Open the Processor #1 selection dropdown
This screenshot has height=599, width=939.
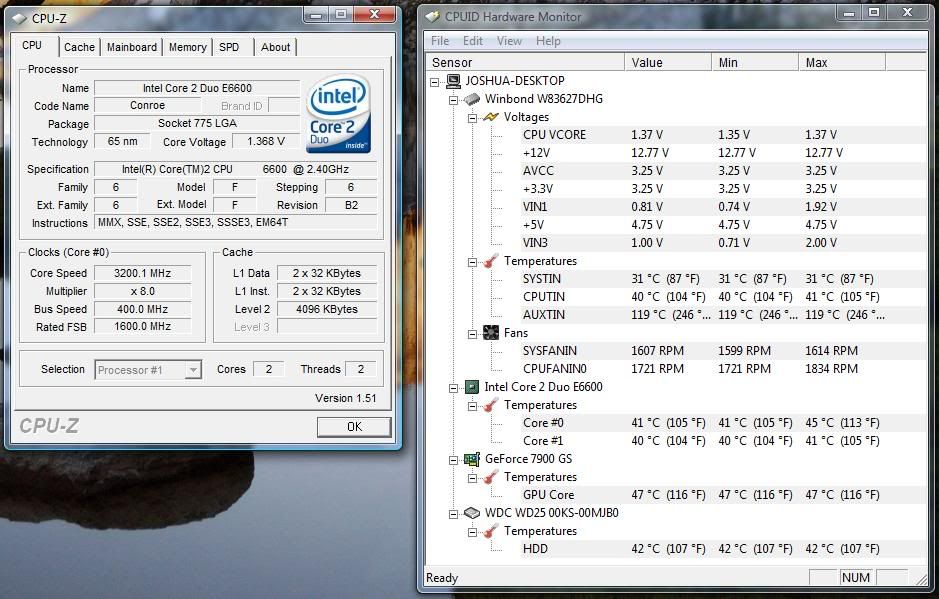click(193, 370)
